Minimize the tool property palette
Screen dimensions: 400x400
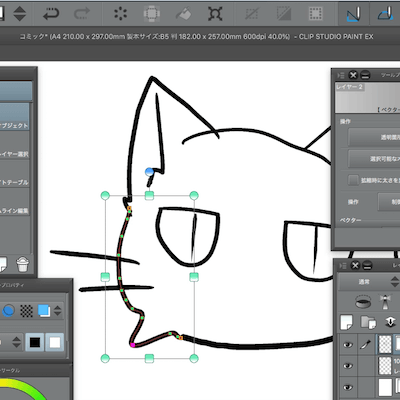tap(365, 75)
